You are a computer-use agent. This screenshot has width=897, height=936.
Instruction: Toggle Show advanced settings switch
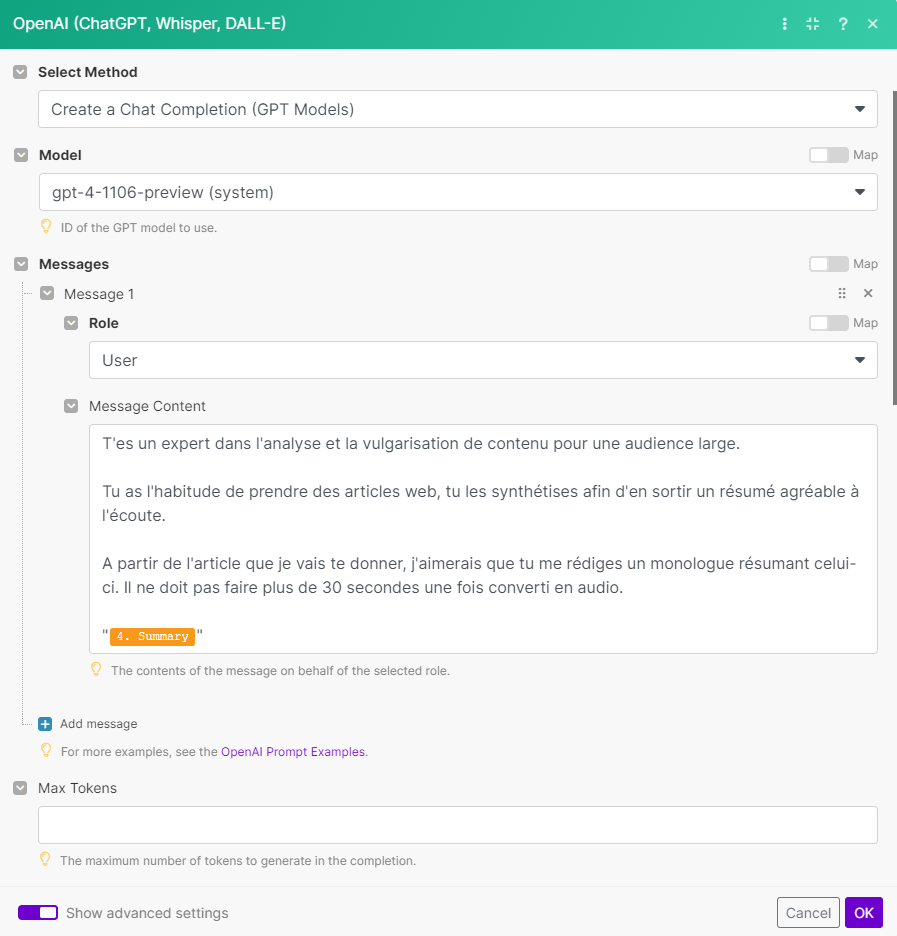coord(38,913)
